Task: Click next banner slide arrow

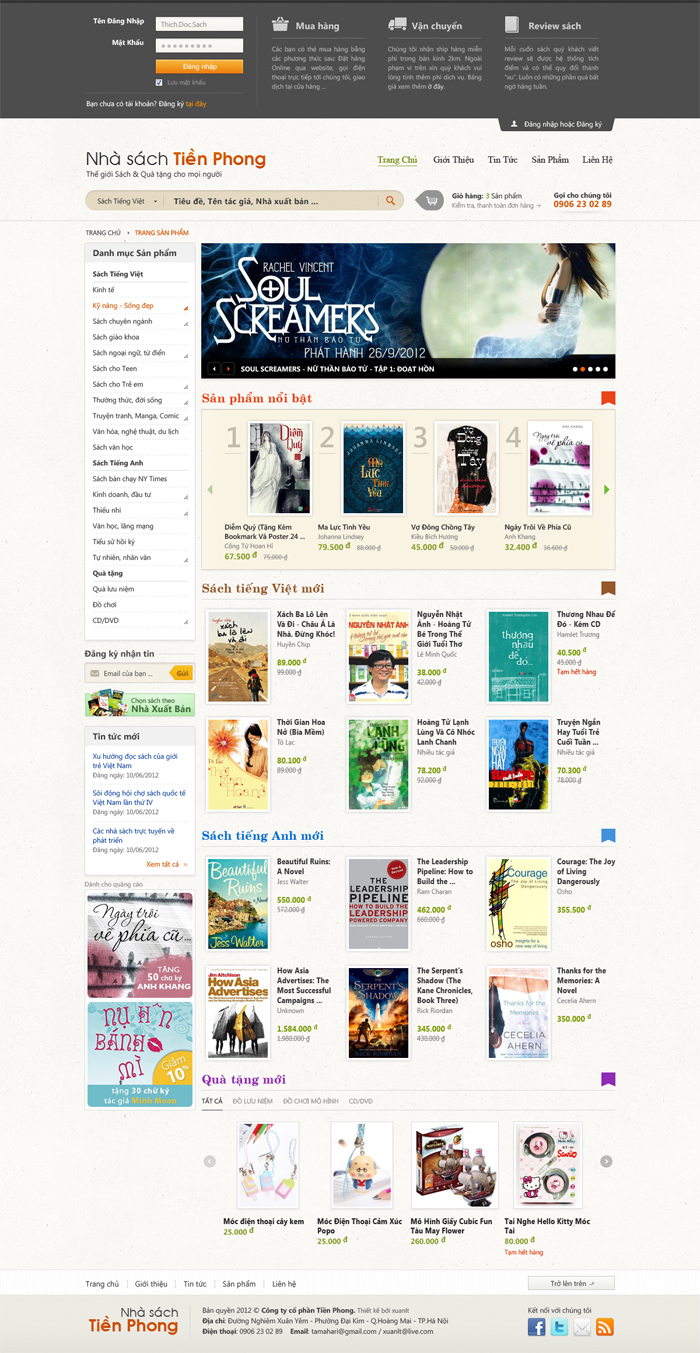Action: tap(229, 369)
